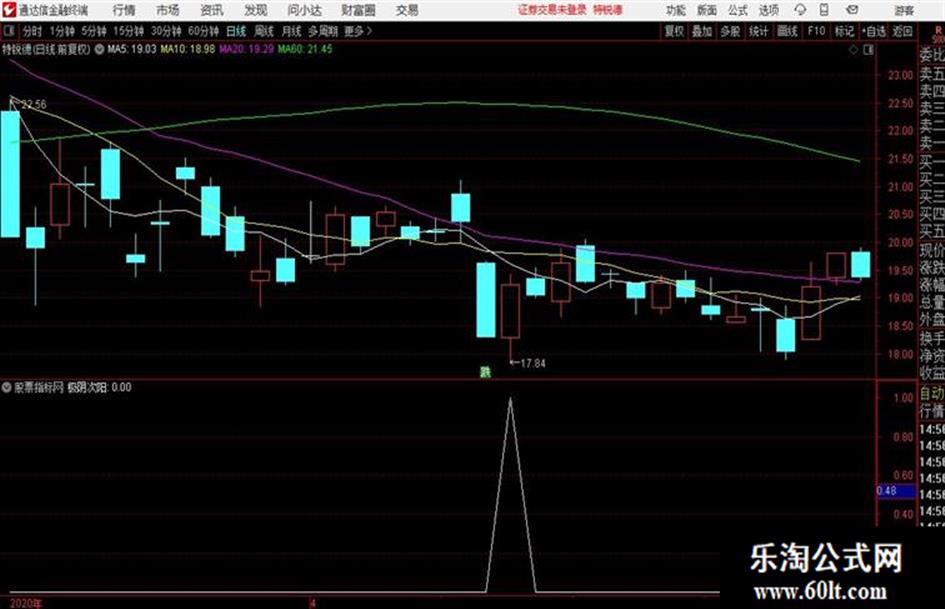The width and height of the screenshot is (945, 609).
Task: Click the round icon before 股票指标网
Action: pyautogui.click(x=7, y=387)
